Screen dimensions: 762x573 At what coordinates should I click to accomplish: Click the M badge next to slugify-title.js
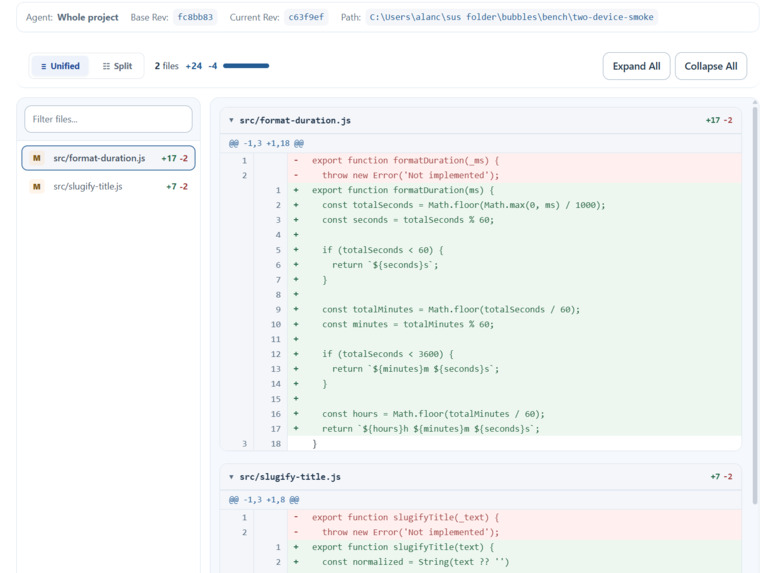coord(36,187)
